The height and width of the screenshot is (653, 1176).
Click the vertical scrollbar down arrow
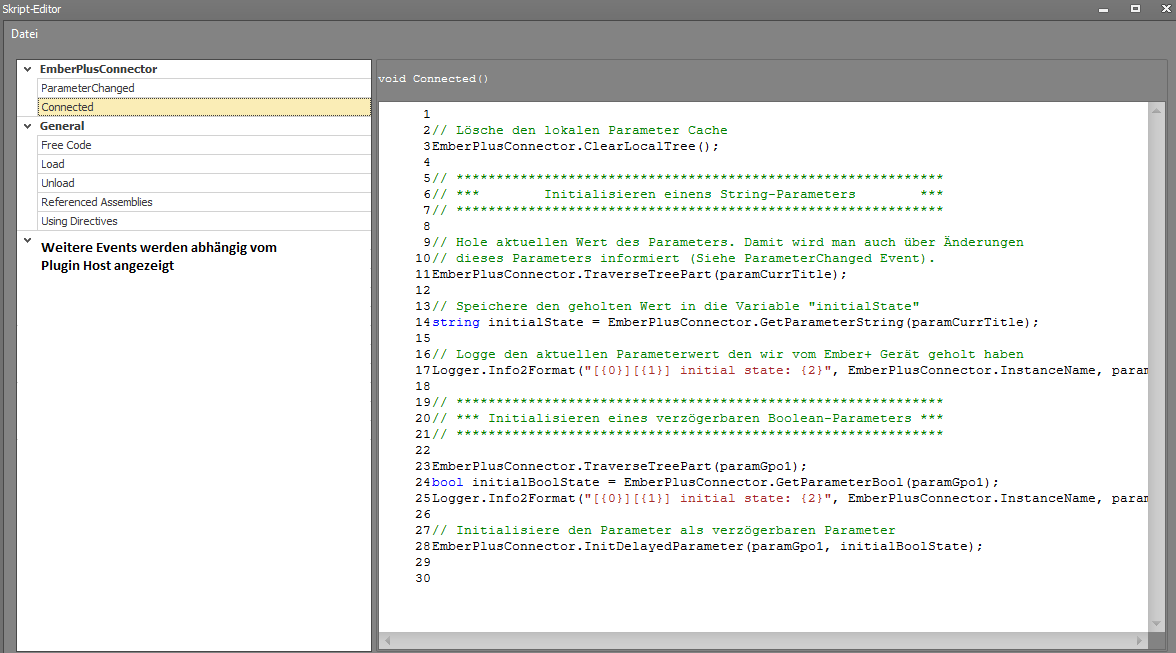[x=1156, y=623]
